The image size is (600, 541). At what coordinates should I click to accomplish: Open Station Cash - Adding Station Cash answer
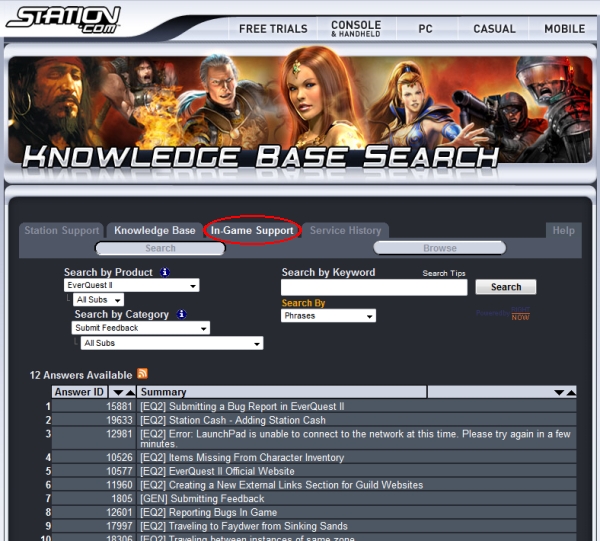(233, 420)
